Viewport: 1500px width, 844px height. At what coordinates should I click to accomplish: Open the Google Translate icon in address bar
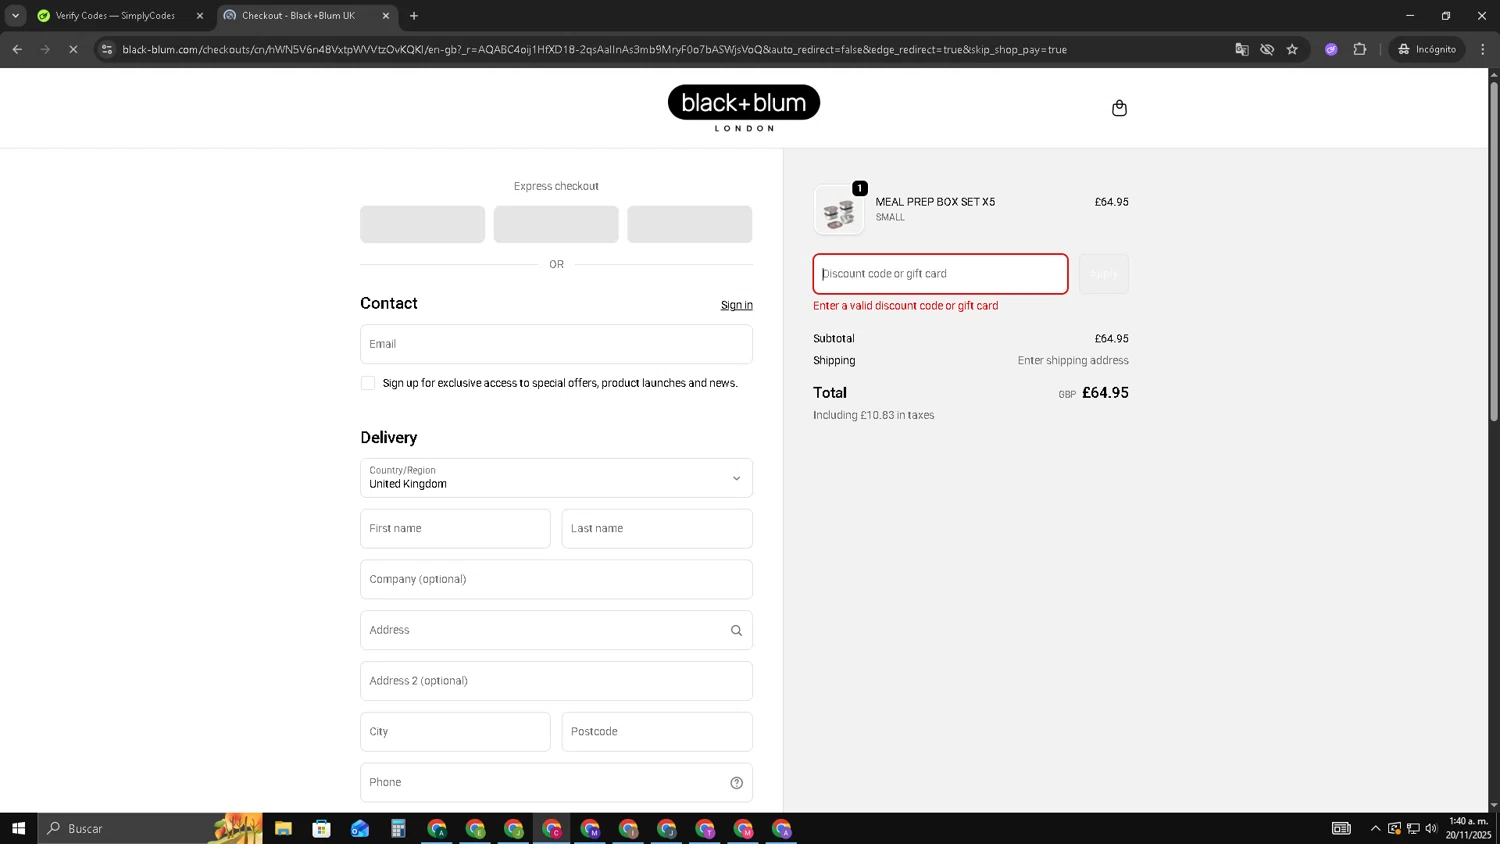1242,49
